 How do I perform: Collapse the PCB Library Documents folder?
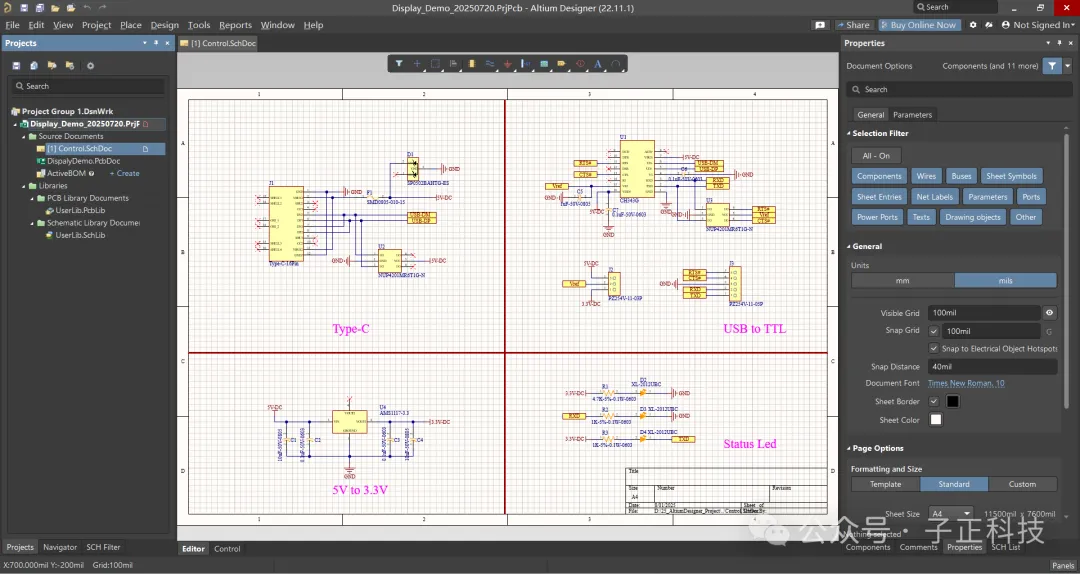pyautogui.click(x=32, y=198)
